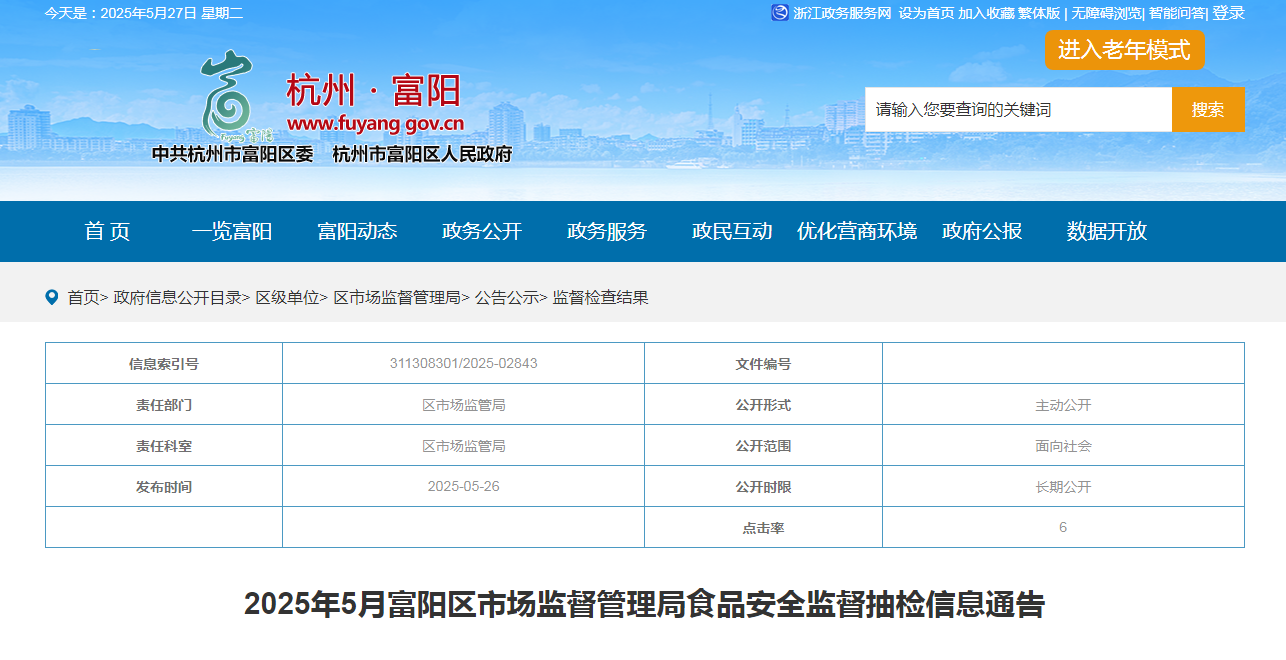
Task: Click 区市场监督管理局 in the breadcrumb
Action: pyautogui.click(x=397, y=297)
